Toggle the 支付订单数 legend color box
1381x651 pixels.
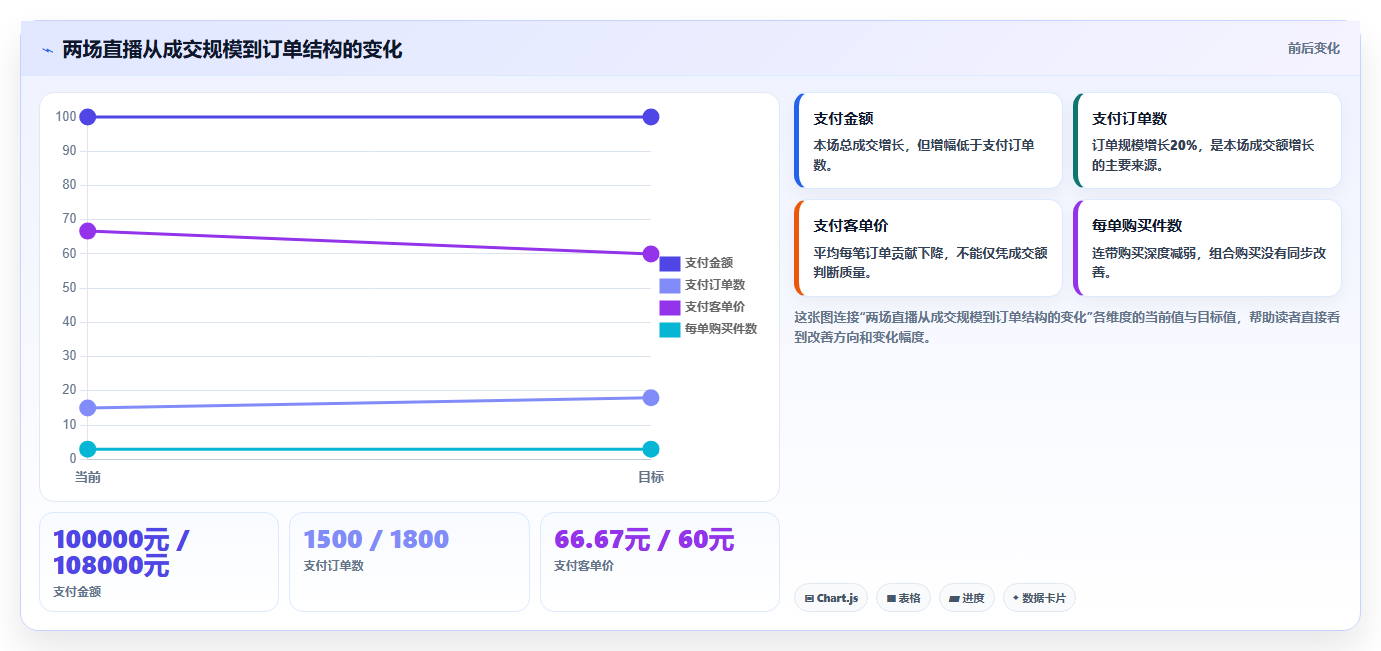[670, 285]
